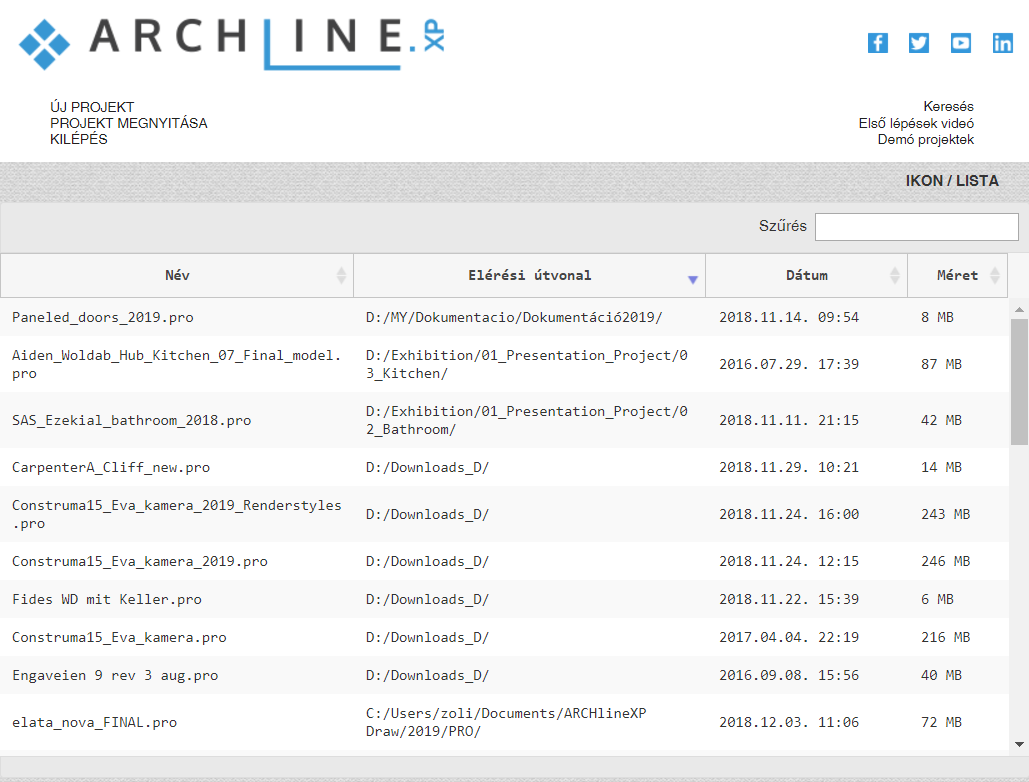Sort by Dátum column arrows
1029x782 pixels.
pyautogui.click(x=895, y=275)
